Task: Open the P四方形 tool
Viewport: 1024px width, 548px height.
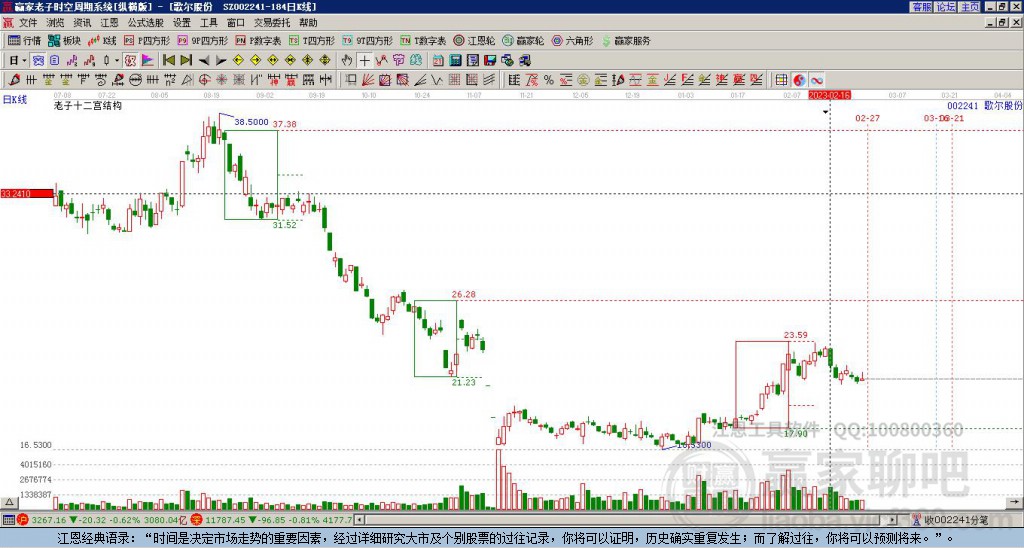Action: click(x=147, y=40)
